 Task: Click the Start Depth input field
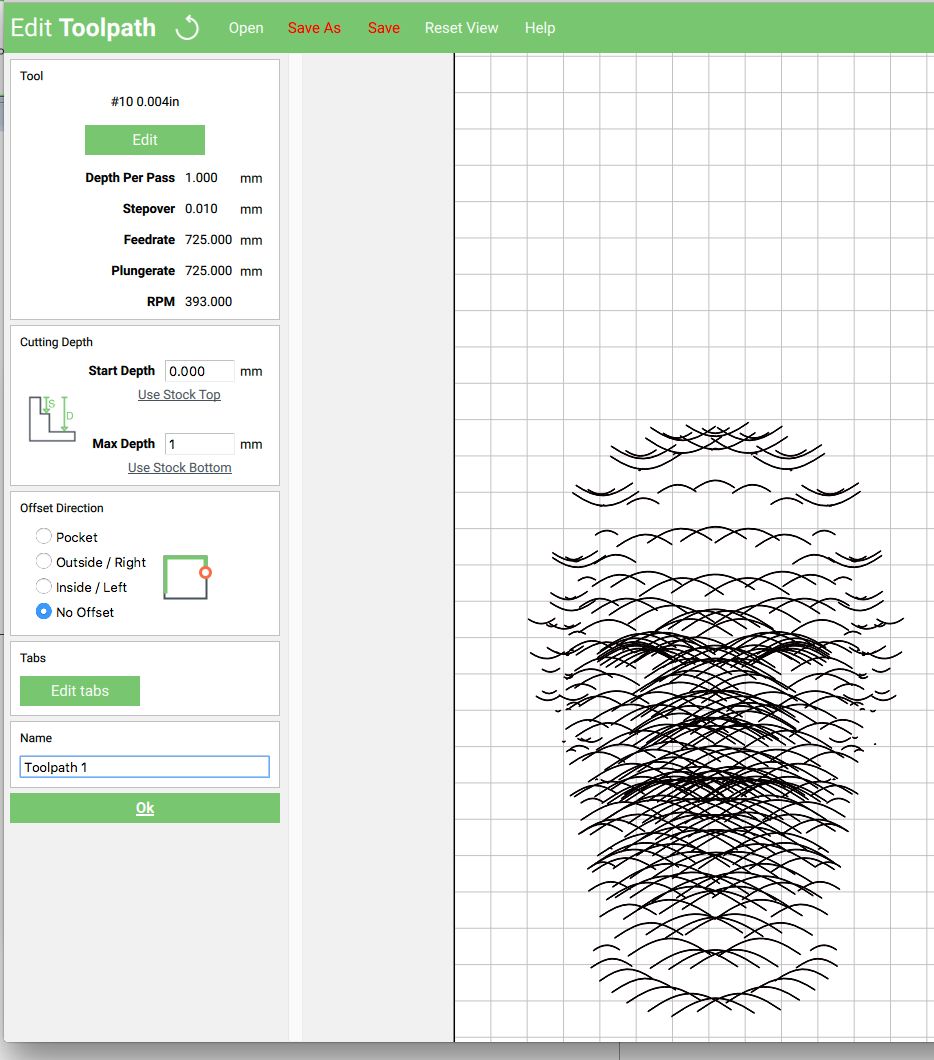198,370
